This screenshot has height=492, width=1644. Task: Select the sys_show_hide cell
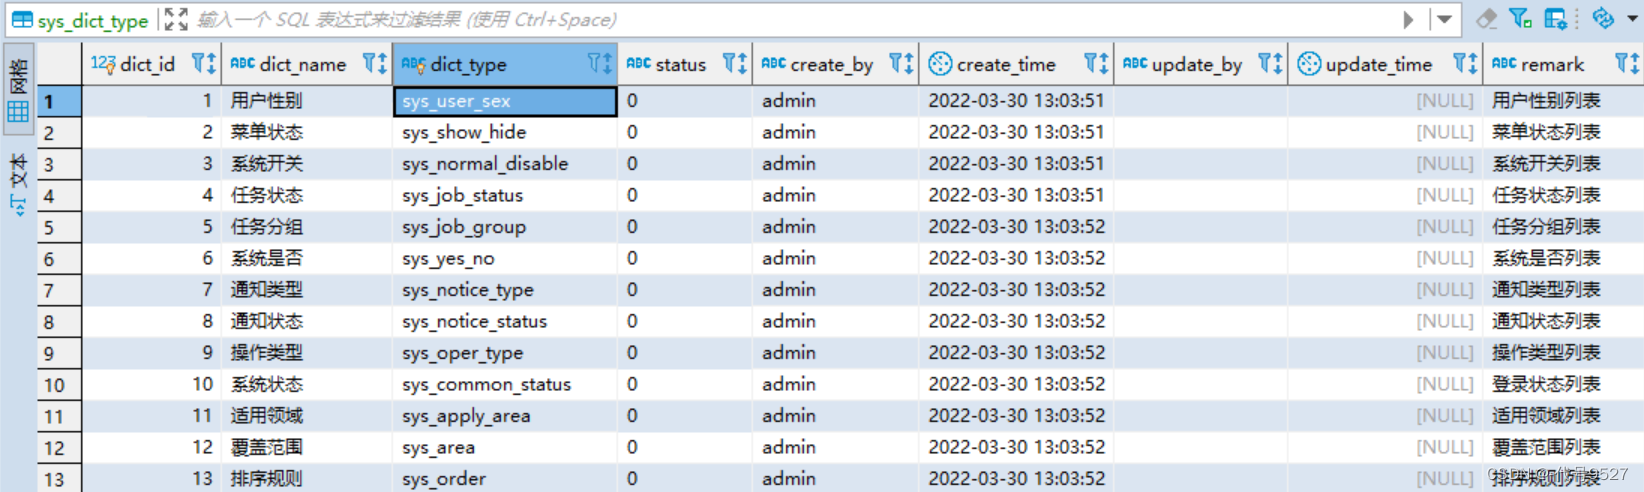pyautogui.click(x=505, y=132)
